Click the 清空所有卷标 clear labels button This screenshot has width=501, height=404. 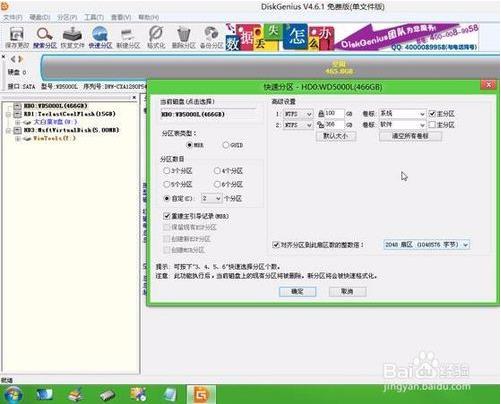coord(410,136)
